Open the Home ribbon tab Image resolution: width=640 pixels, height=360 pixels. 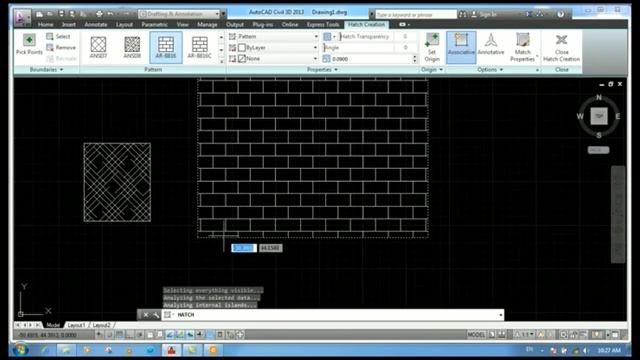click(x=45, y=24)
